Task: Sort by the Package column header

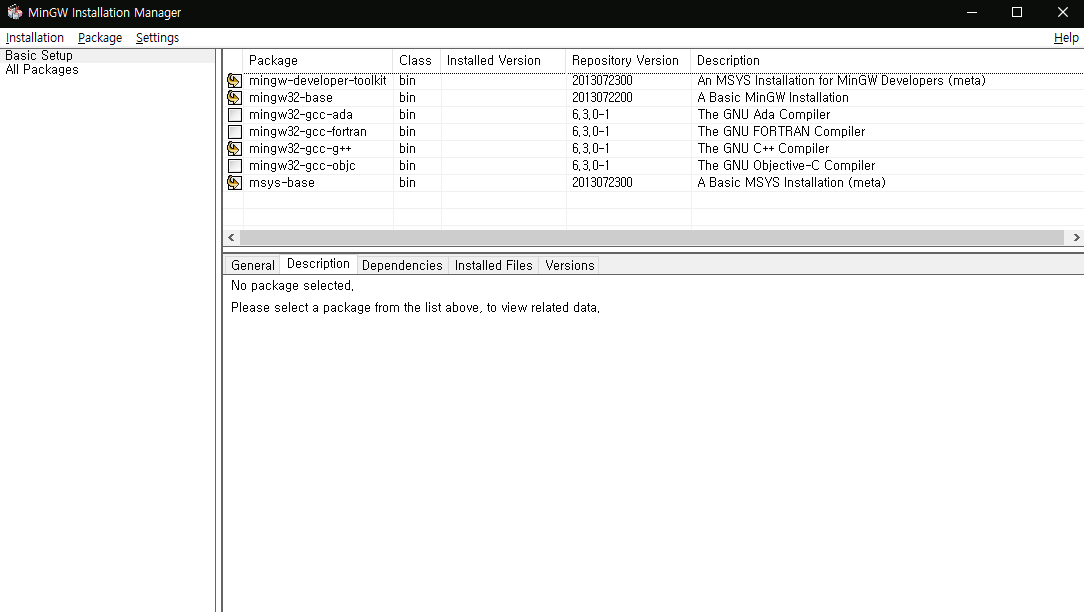Action: click(318, 61)
